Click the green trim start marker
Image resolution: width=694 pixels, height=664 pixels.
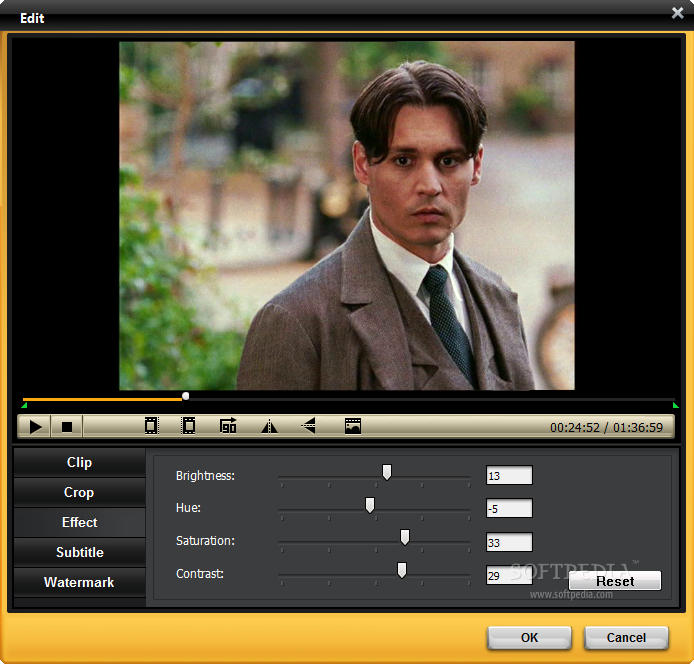(24, 405)
